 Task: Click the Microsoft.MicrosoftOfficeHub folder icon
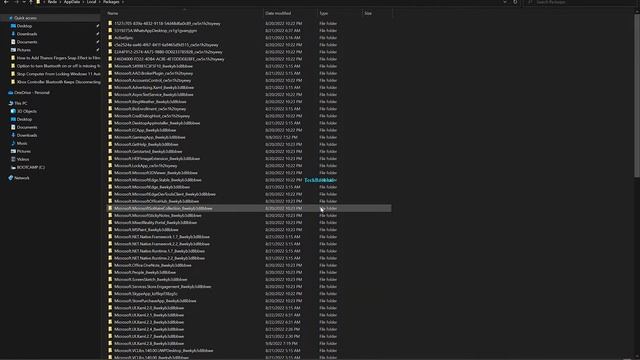110,201
